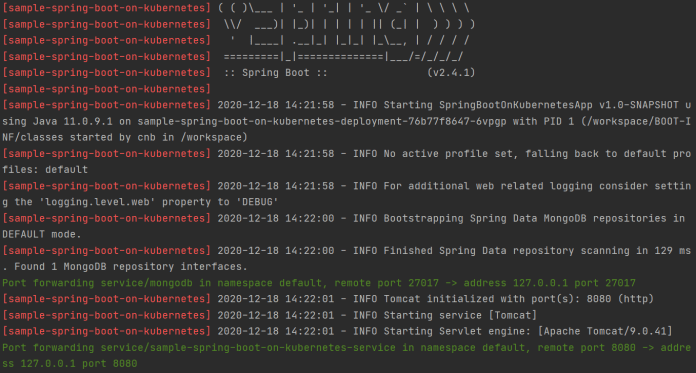Click green 'Port forwarding service/mongodb' line
696x373 pixels.
click(319, 283)
